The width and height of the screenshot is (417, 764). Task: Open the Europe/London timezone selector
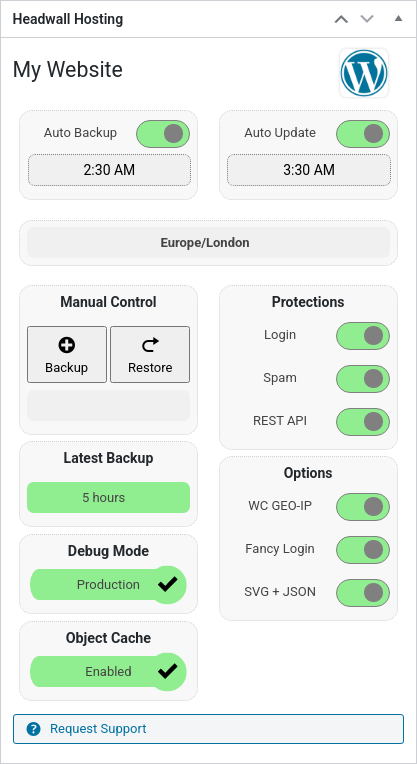(x=208, y=243)
